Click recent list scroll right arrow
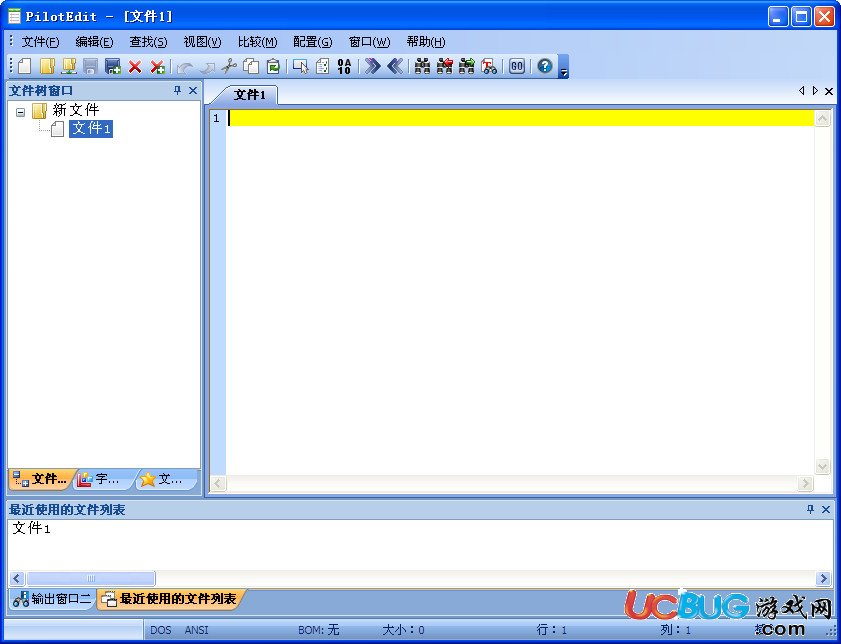841x644 pixels. [x=823, y=578]
